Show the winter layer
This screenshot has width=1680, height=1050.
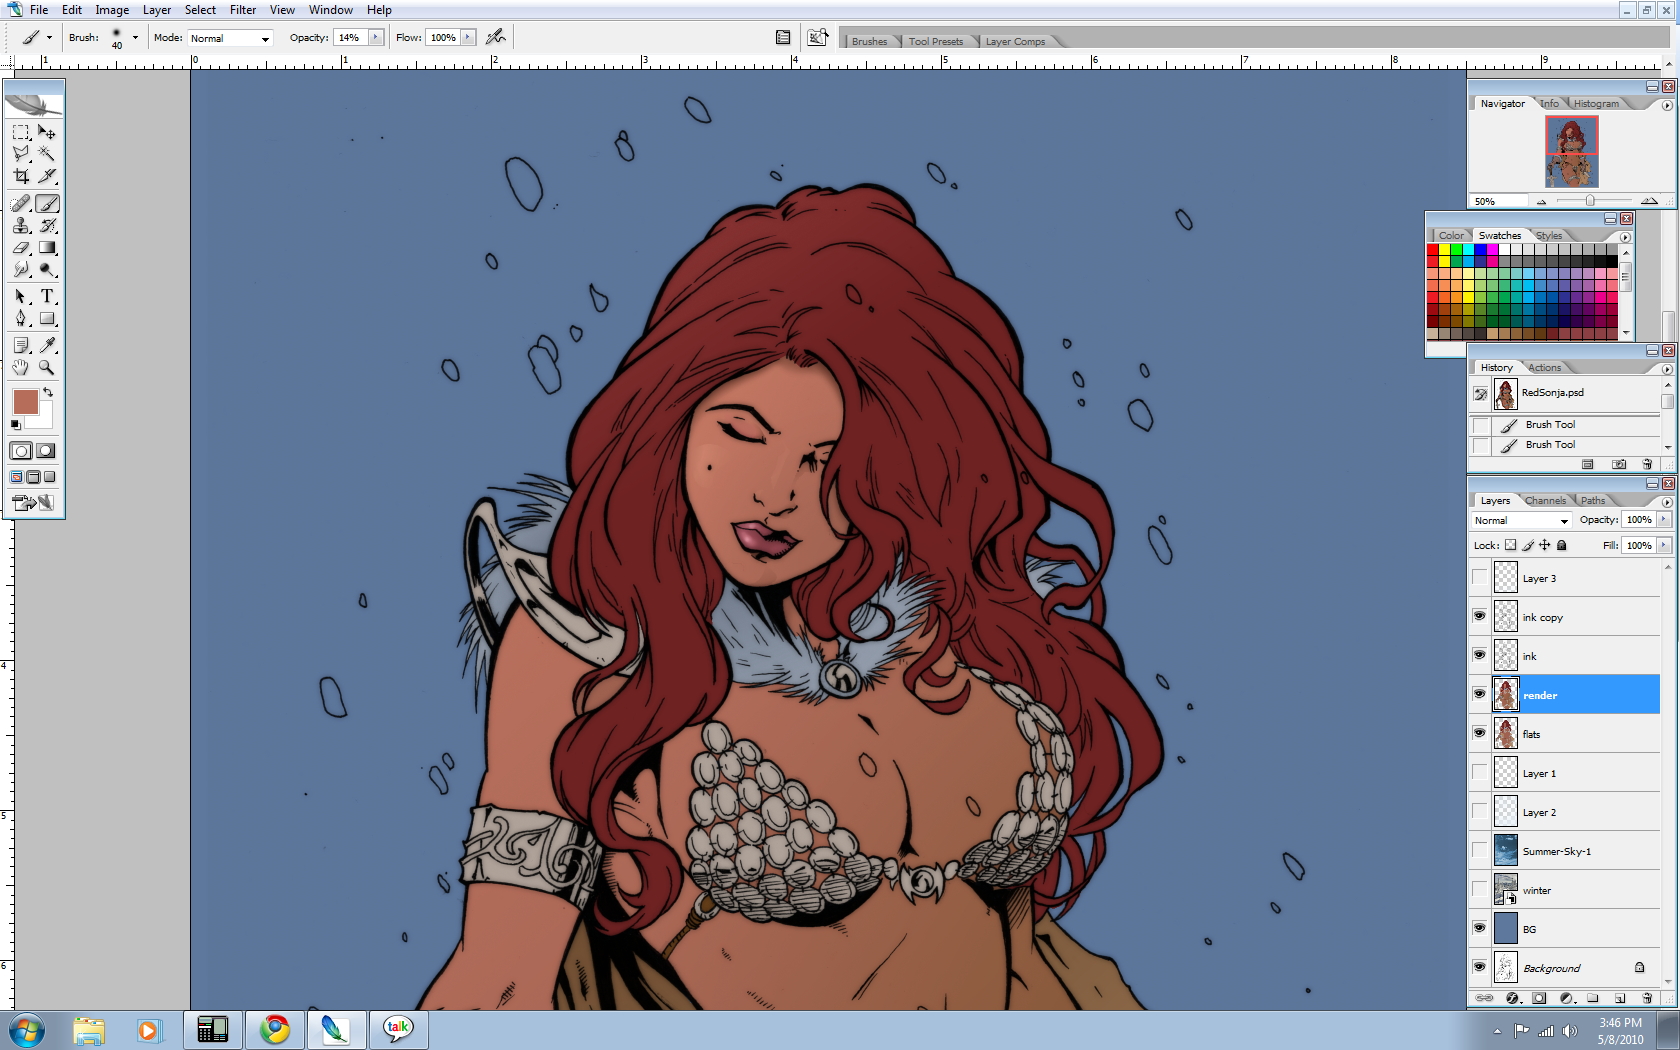[1479, 889]
